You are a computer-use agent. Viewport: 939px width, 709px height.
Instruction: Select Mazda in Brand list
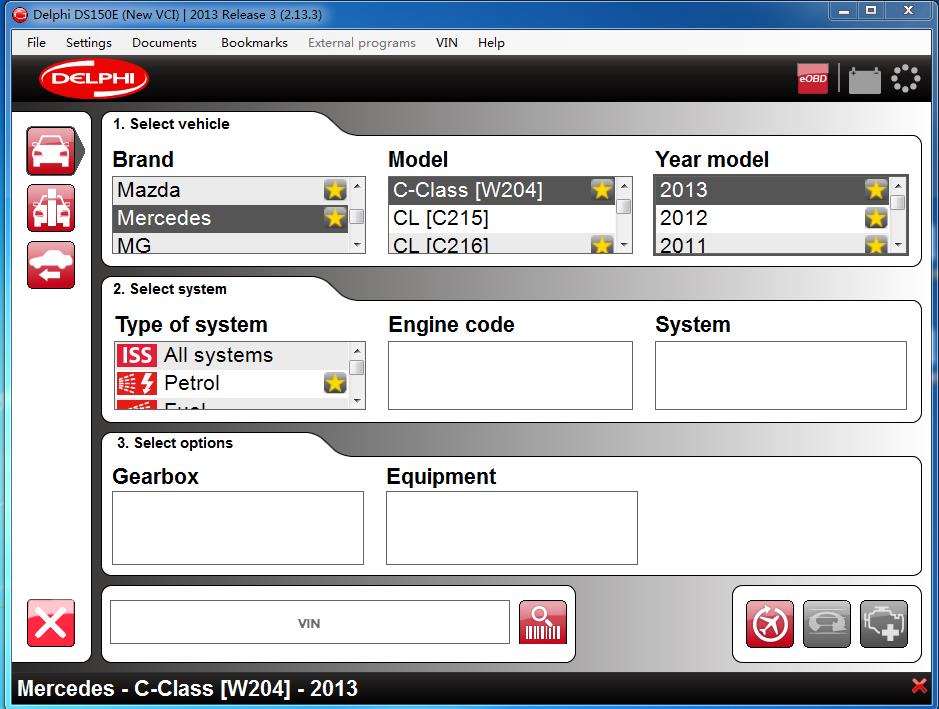231,190
